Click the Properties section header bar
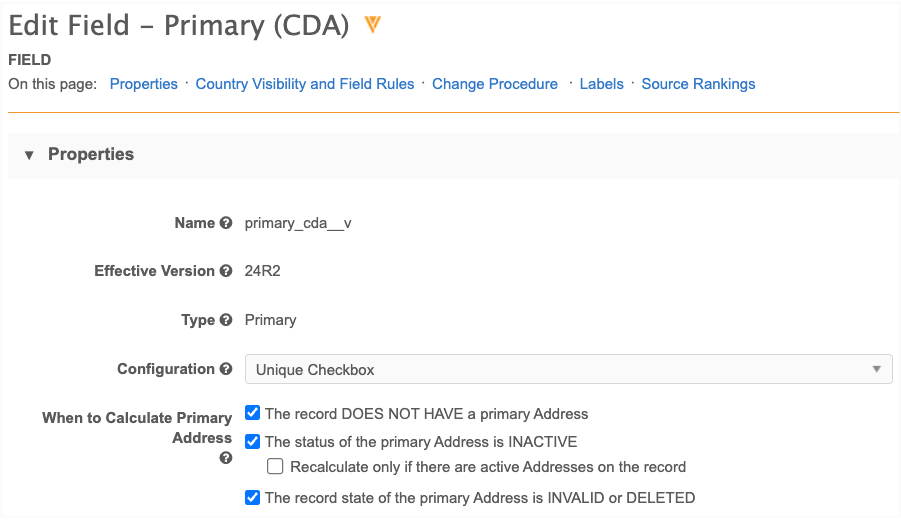 pyautogui.click(x=450, y=155)
